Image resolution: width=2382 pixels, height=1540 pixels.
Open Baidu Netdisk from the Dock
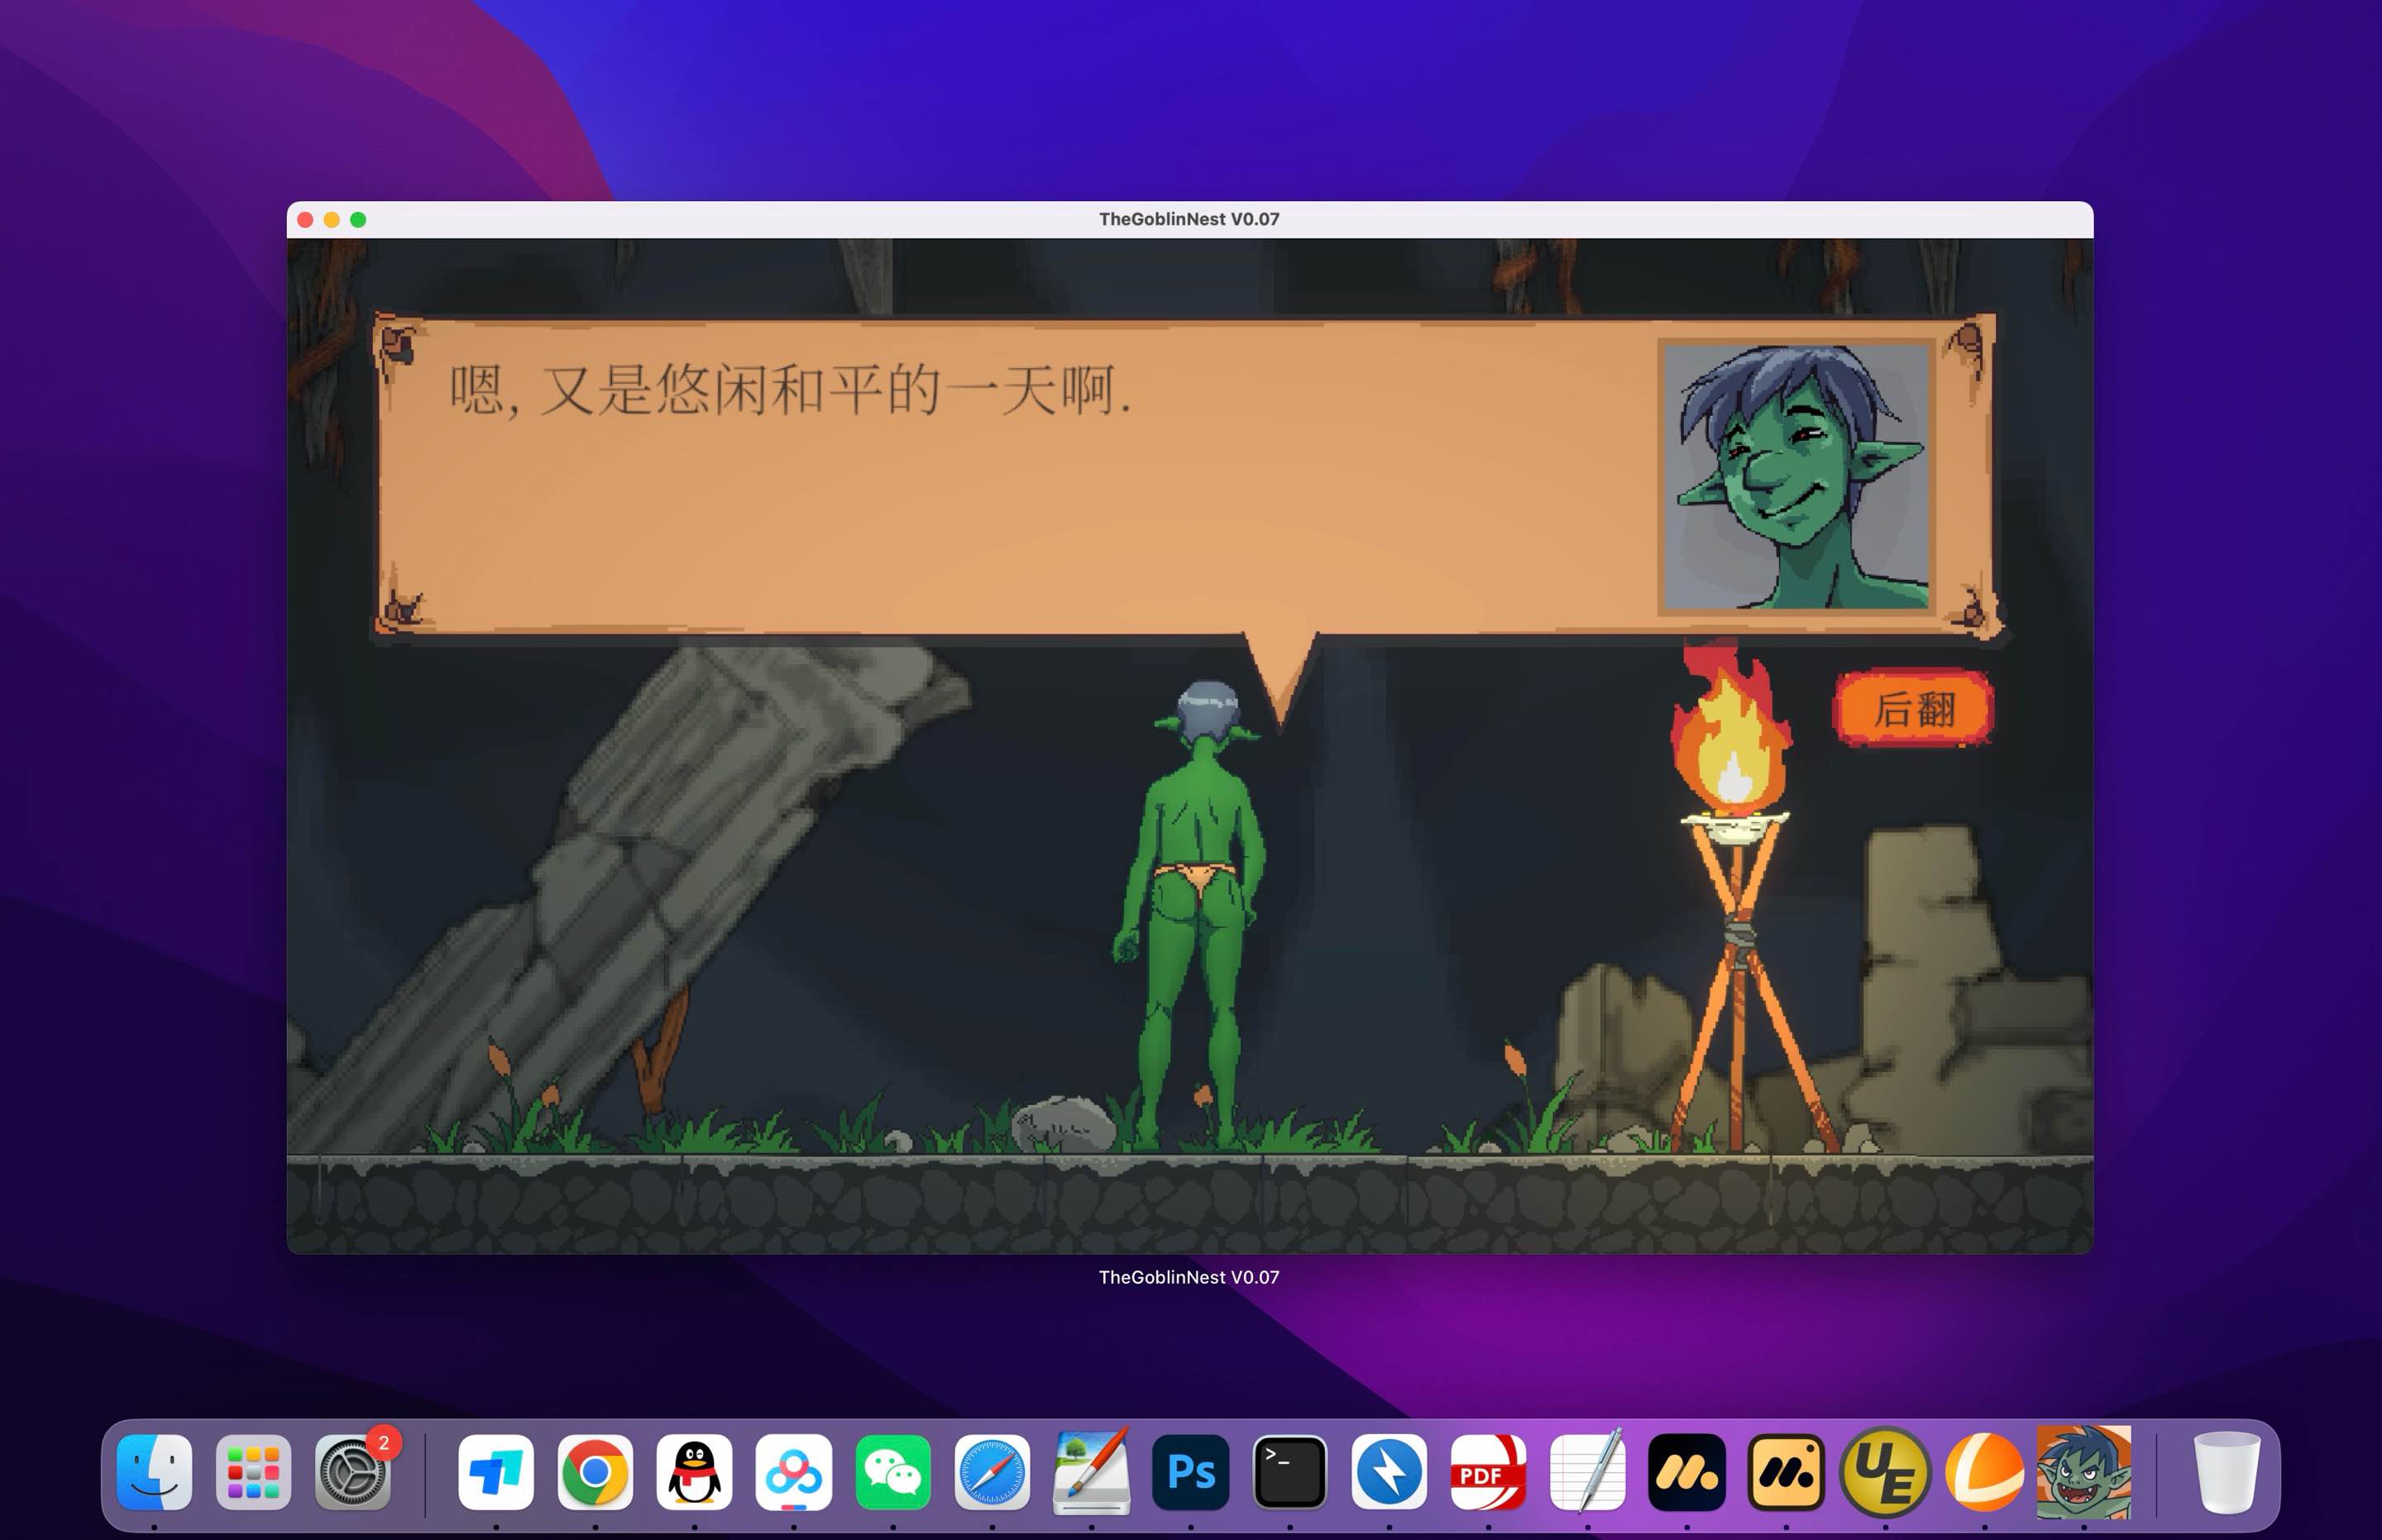(795, 1472)
